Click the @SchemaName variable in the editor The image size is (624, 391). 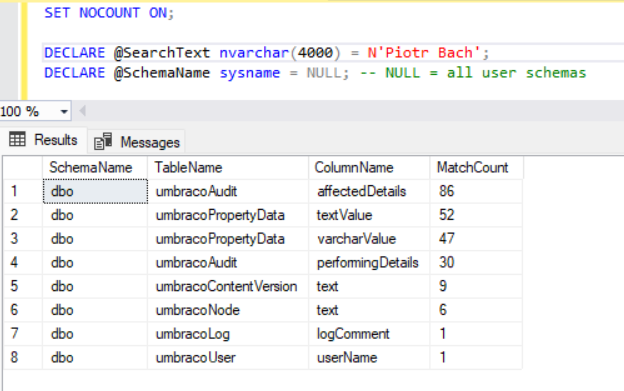tap(162, 73)
